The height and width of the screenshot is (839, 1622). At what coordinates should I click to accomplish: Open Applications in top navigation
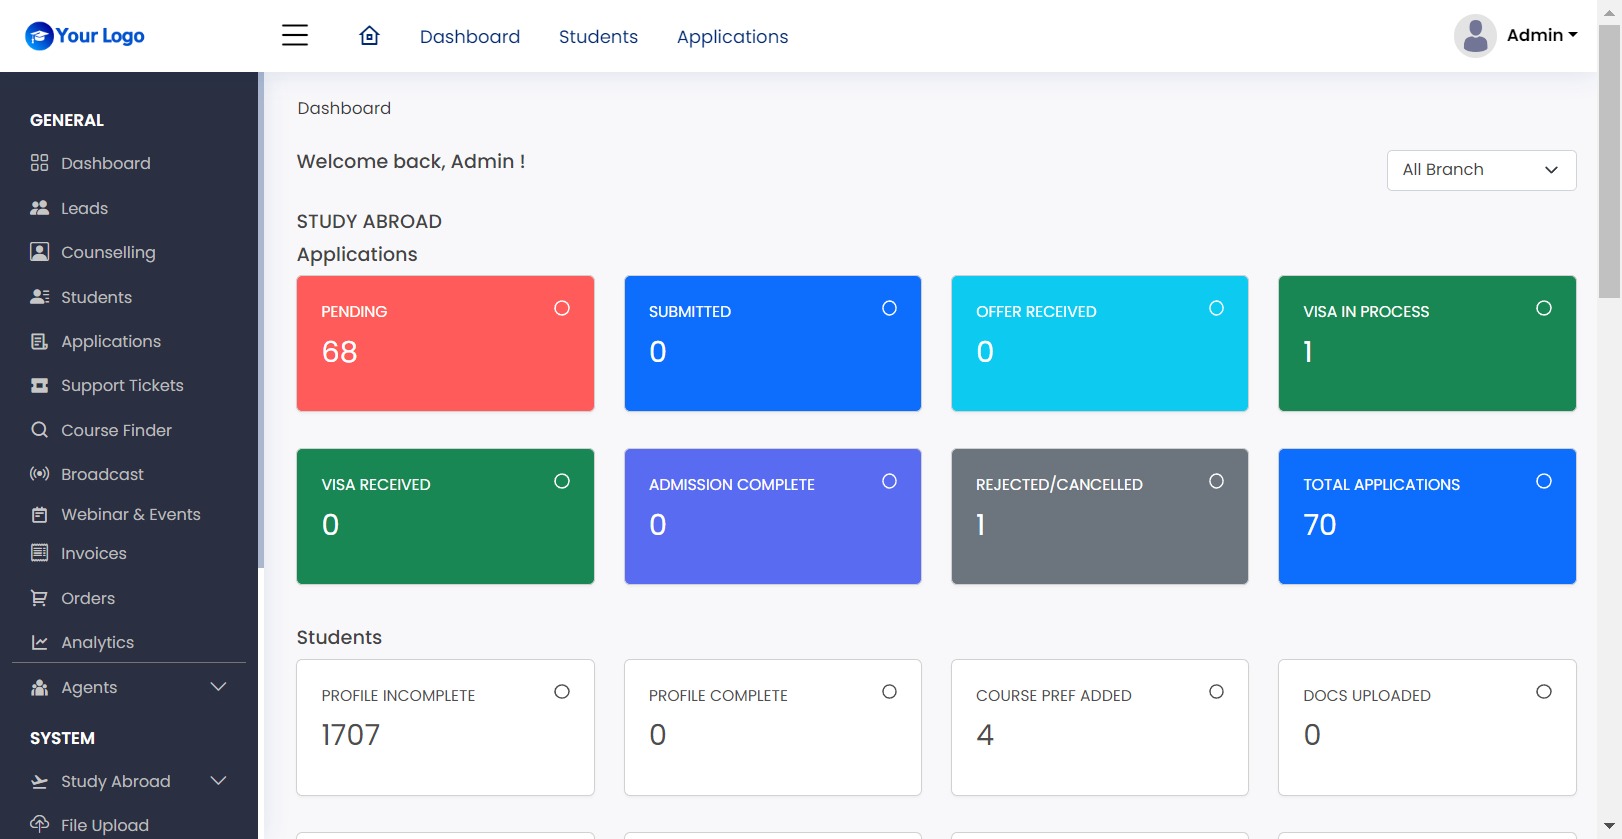732,37
